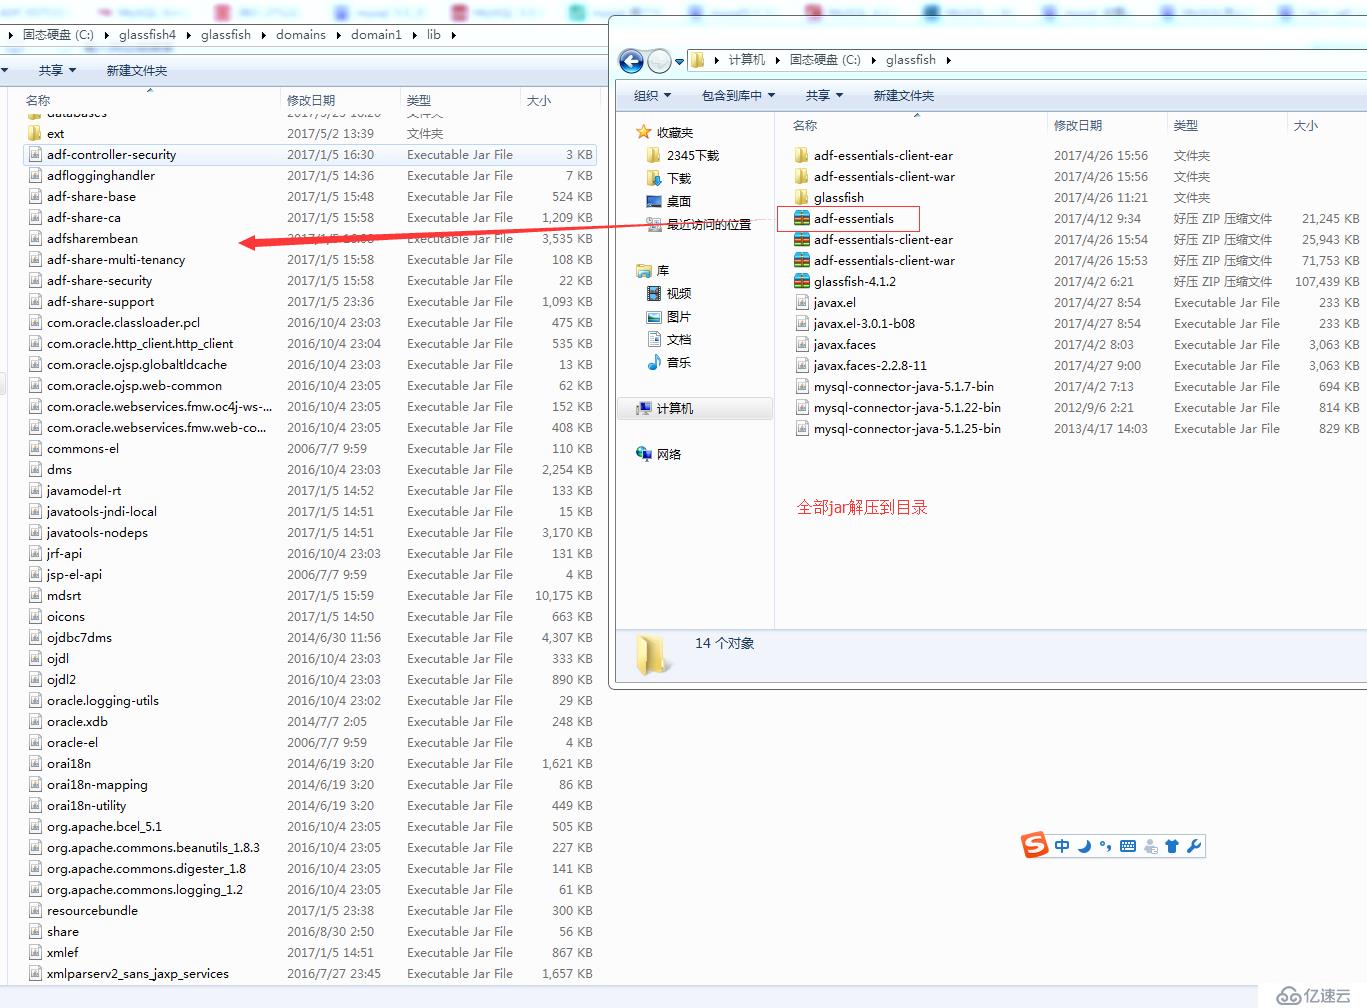Select javax.faces jar file icon
Screen dimensions: 1367x1008
[802, 345]
